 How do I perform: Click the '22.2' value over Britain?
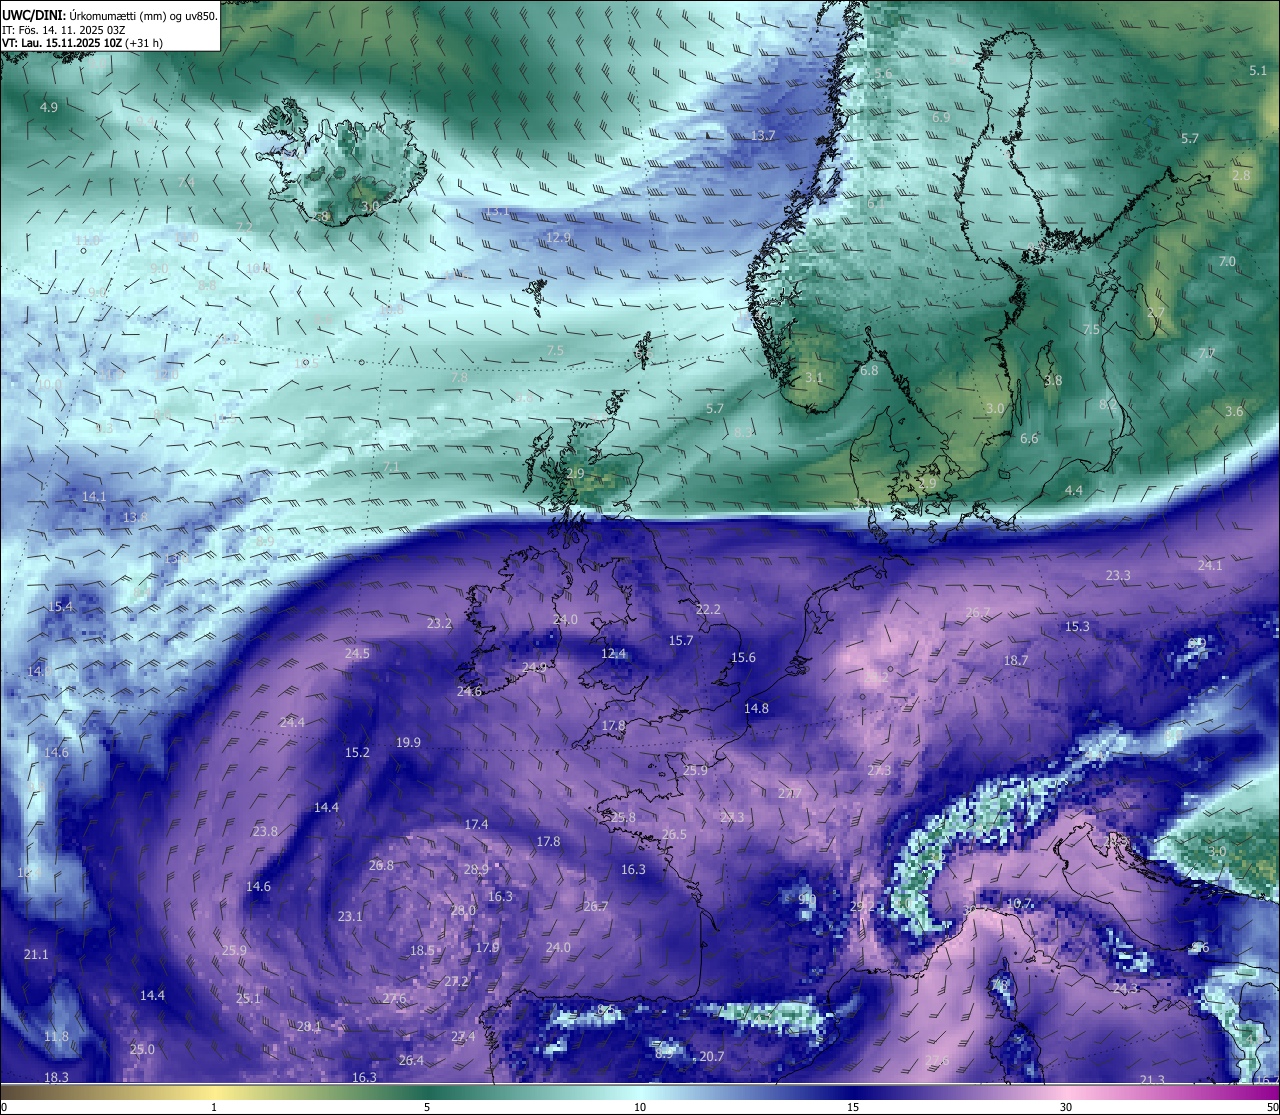coord(708,609)
